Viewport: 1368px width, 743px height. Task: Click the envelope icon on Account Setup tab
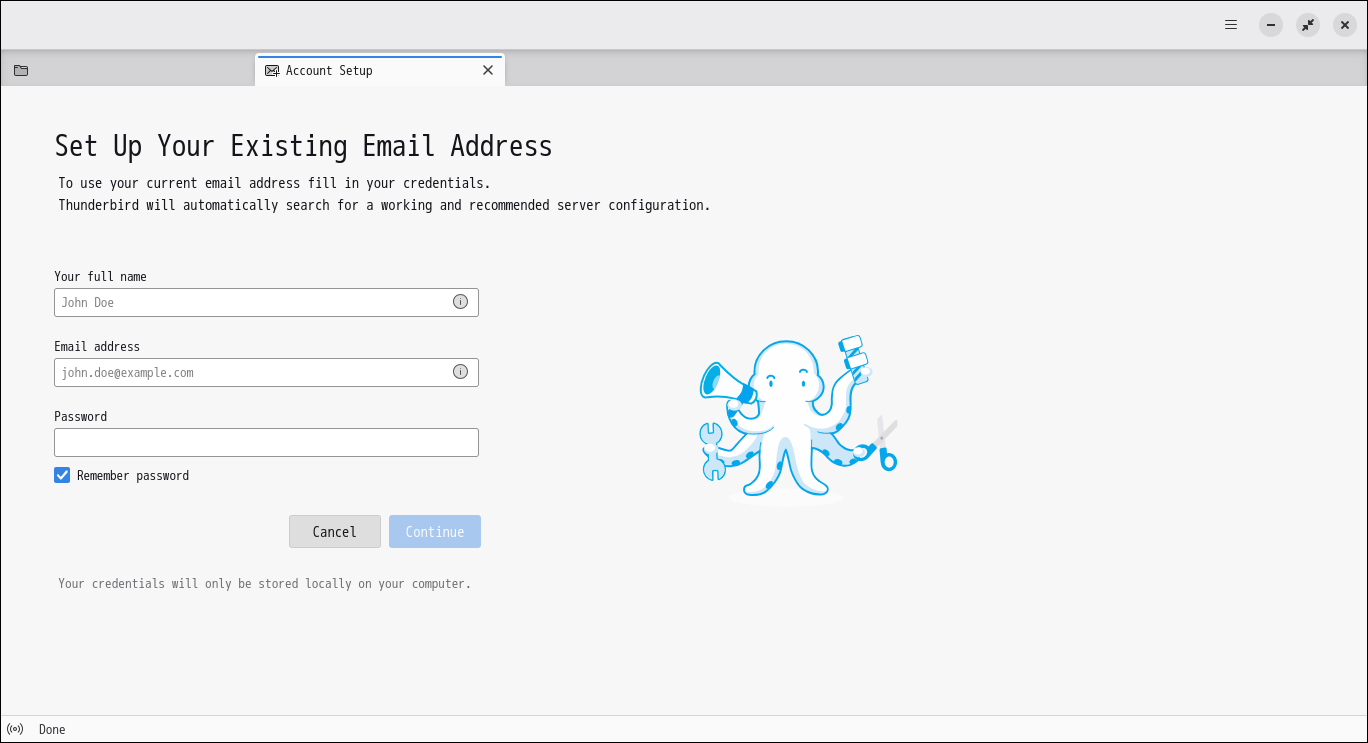[272, 71]
